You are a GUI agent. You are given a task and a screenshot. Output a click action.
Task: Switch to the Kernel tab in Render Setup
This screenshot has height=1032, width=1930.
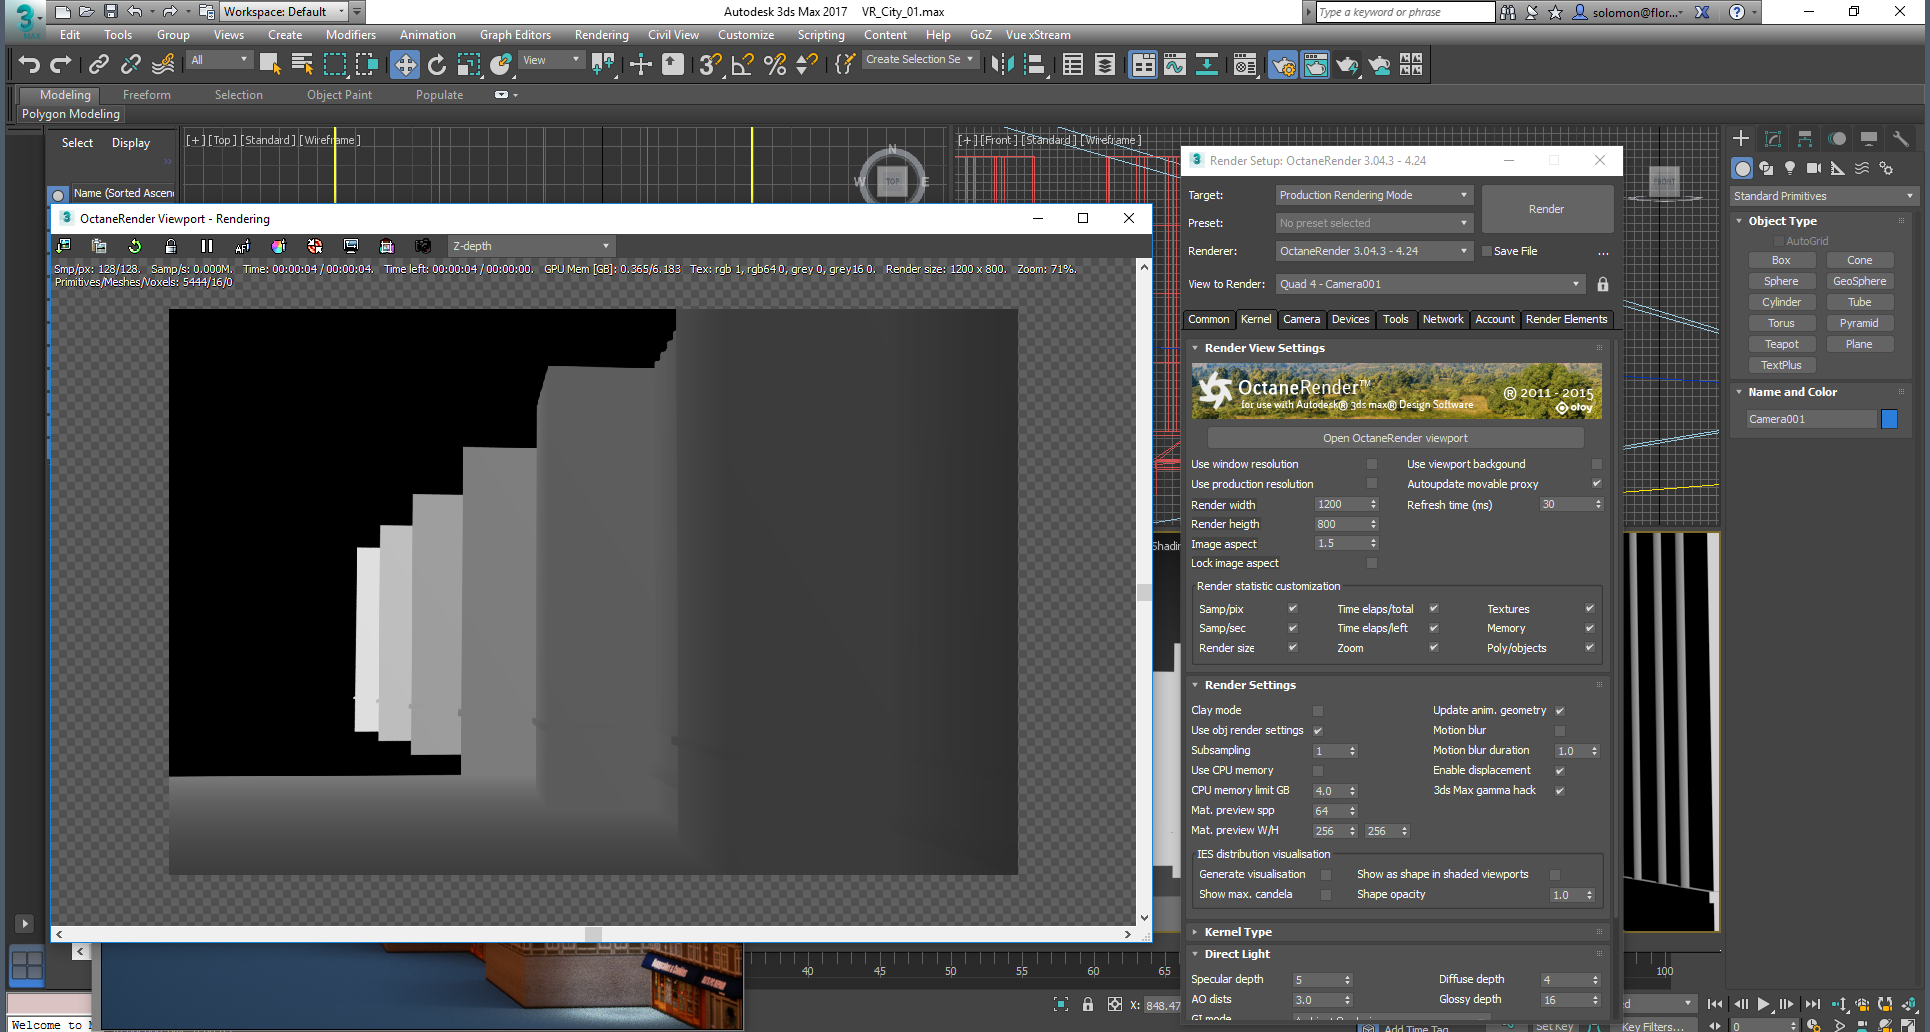tap(1256, 319)
